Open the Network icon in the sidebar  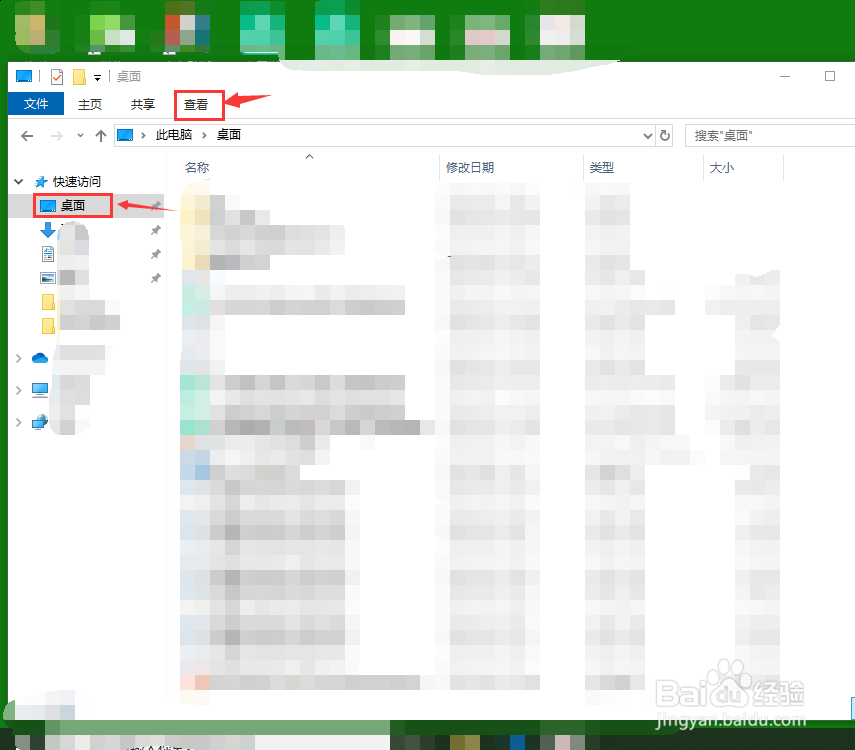pos(39,419)
